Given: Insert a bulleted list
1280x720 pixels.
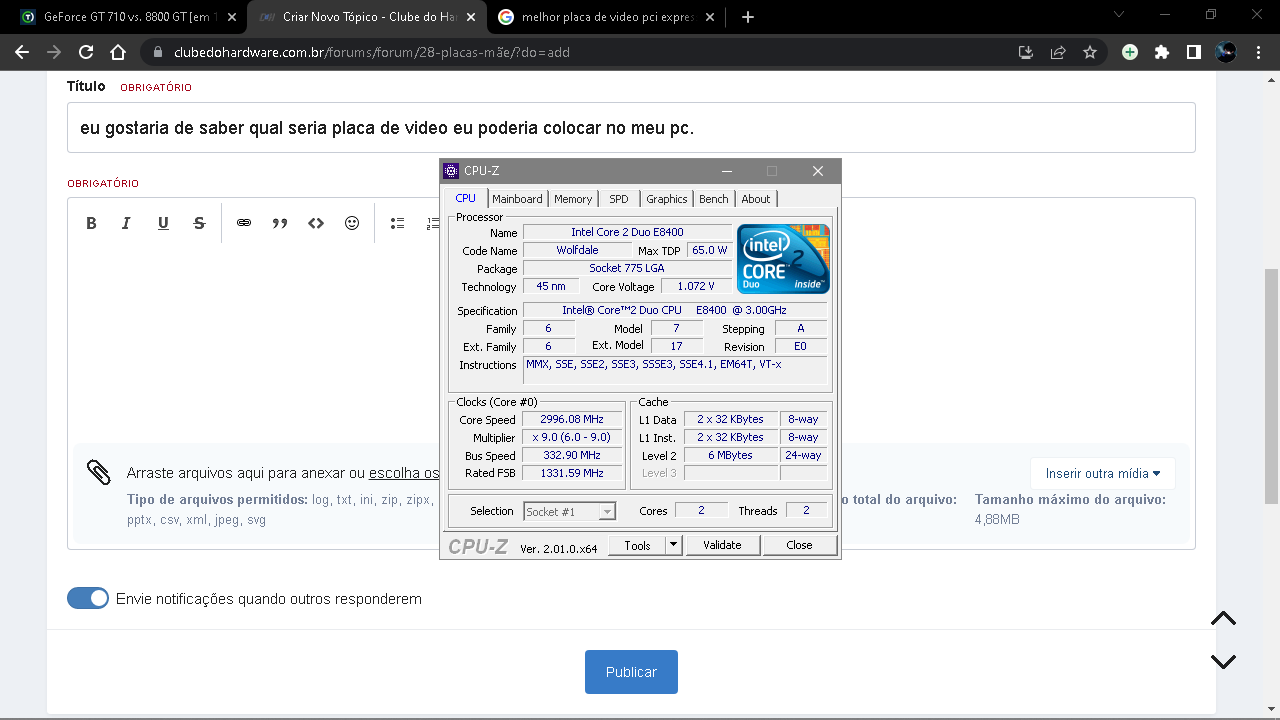Looking at the screenshot, I should 397,223.
